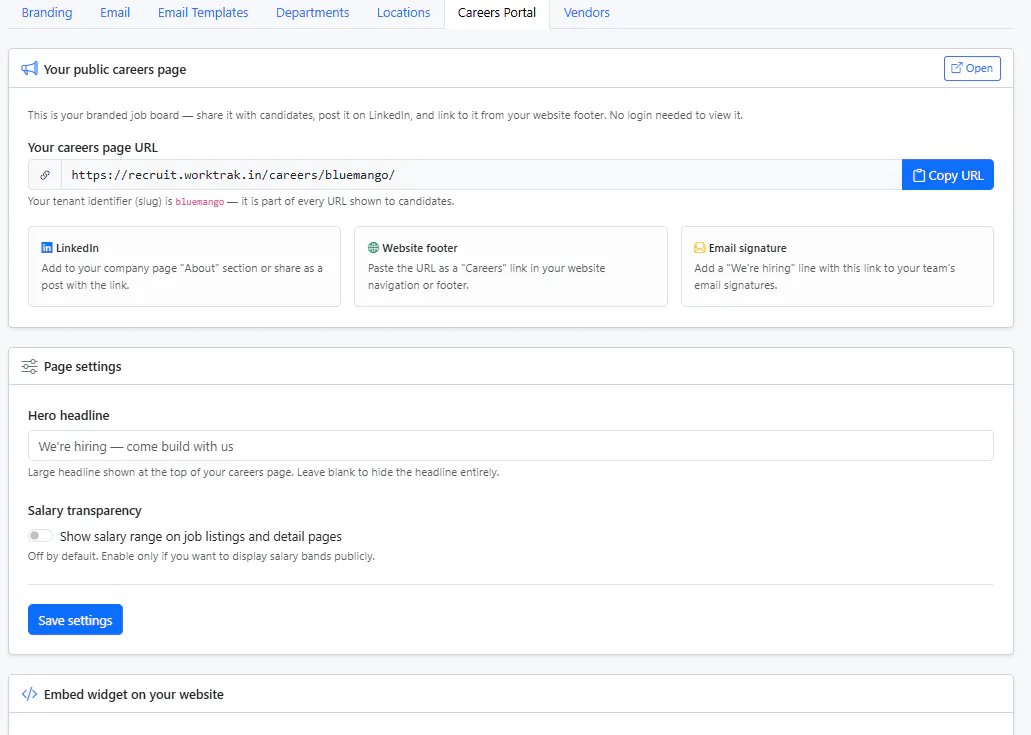Click the sliders icon beside Page settings
Screen dimensions: 1031x735
click(x=30, y=366)
